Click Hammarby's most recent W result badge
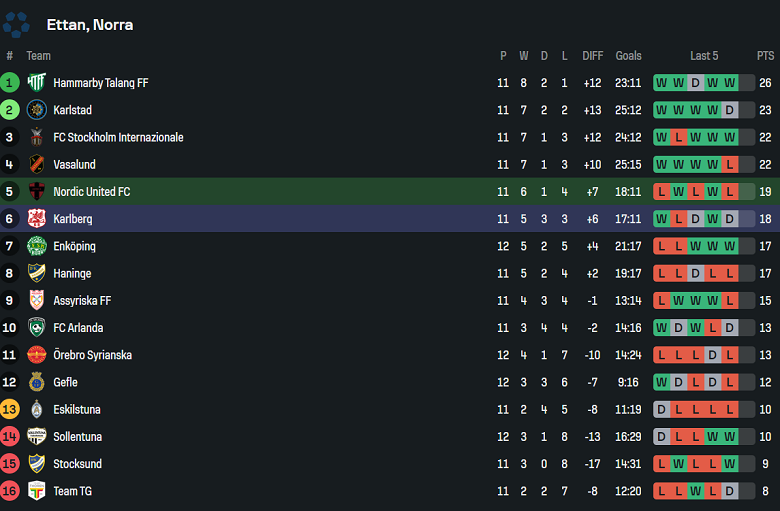This screenshot has height=511, width=780. [x=730, y=83]
